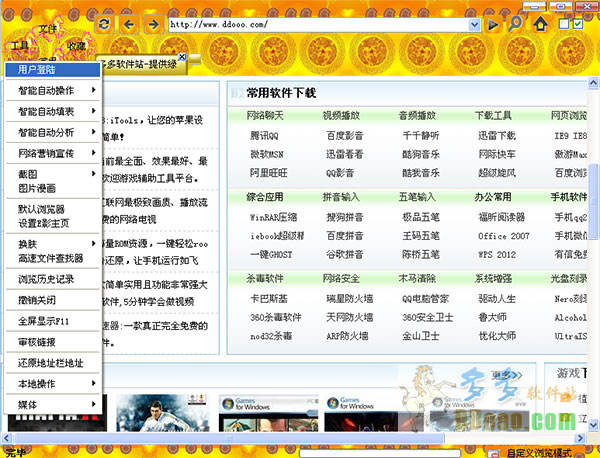Expand 本地操作 submenu
Viewport: 600px width, 458px height.
click(53, 384)
